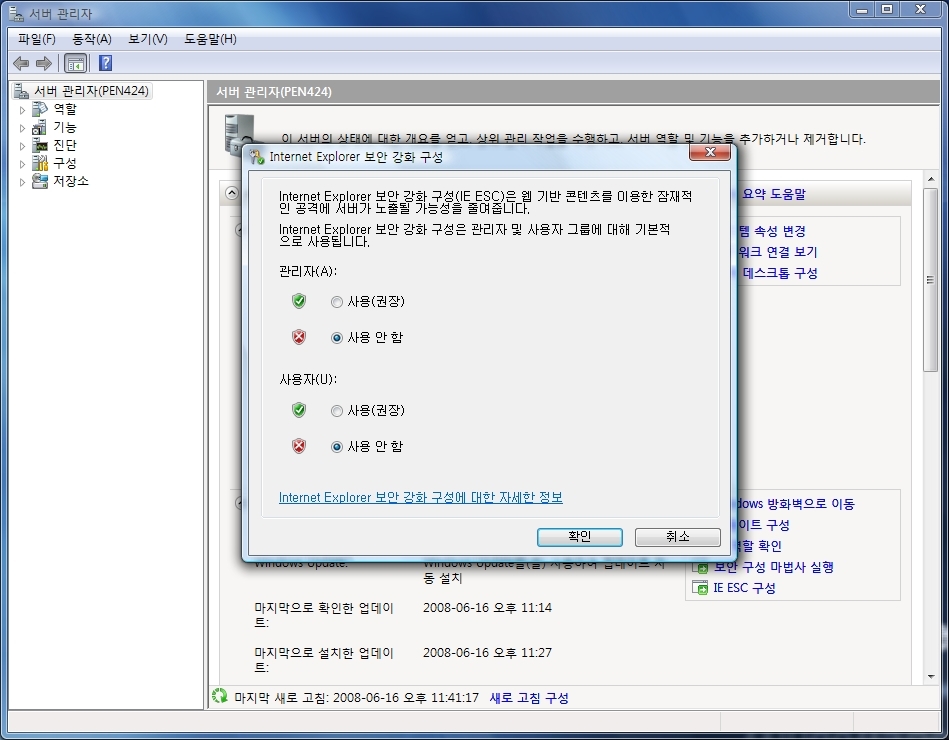Expand the 역할 tree node

pos(22,110)
